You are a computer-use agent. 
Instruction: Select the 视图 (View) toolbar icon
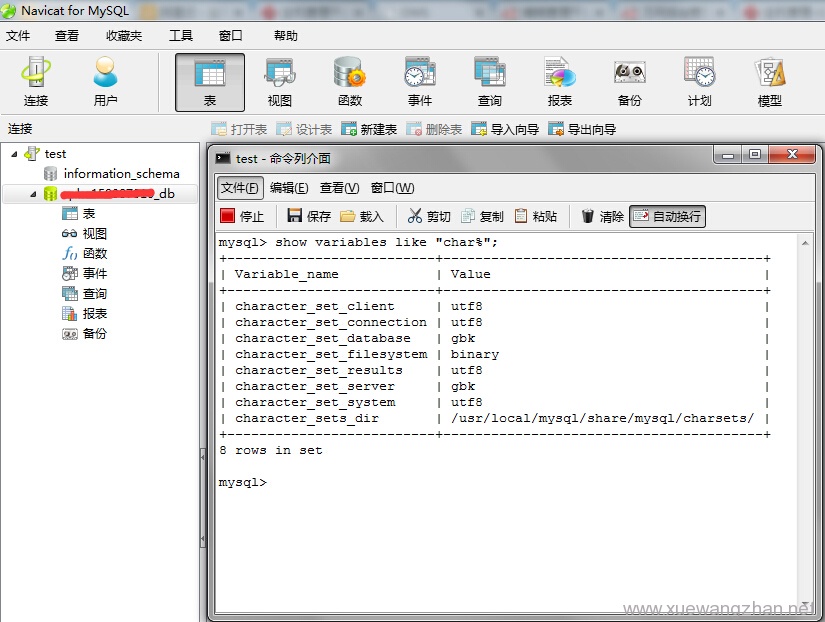(280, 82)
